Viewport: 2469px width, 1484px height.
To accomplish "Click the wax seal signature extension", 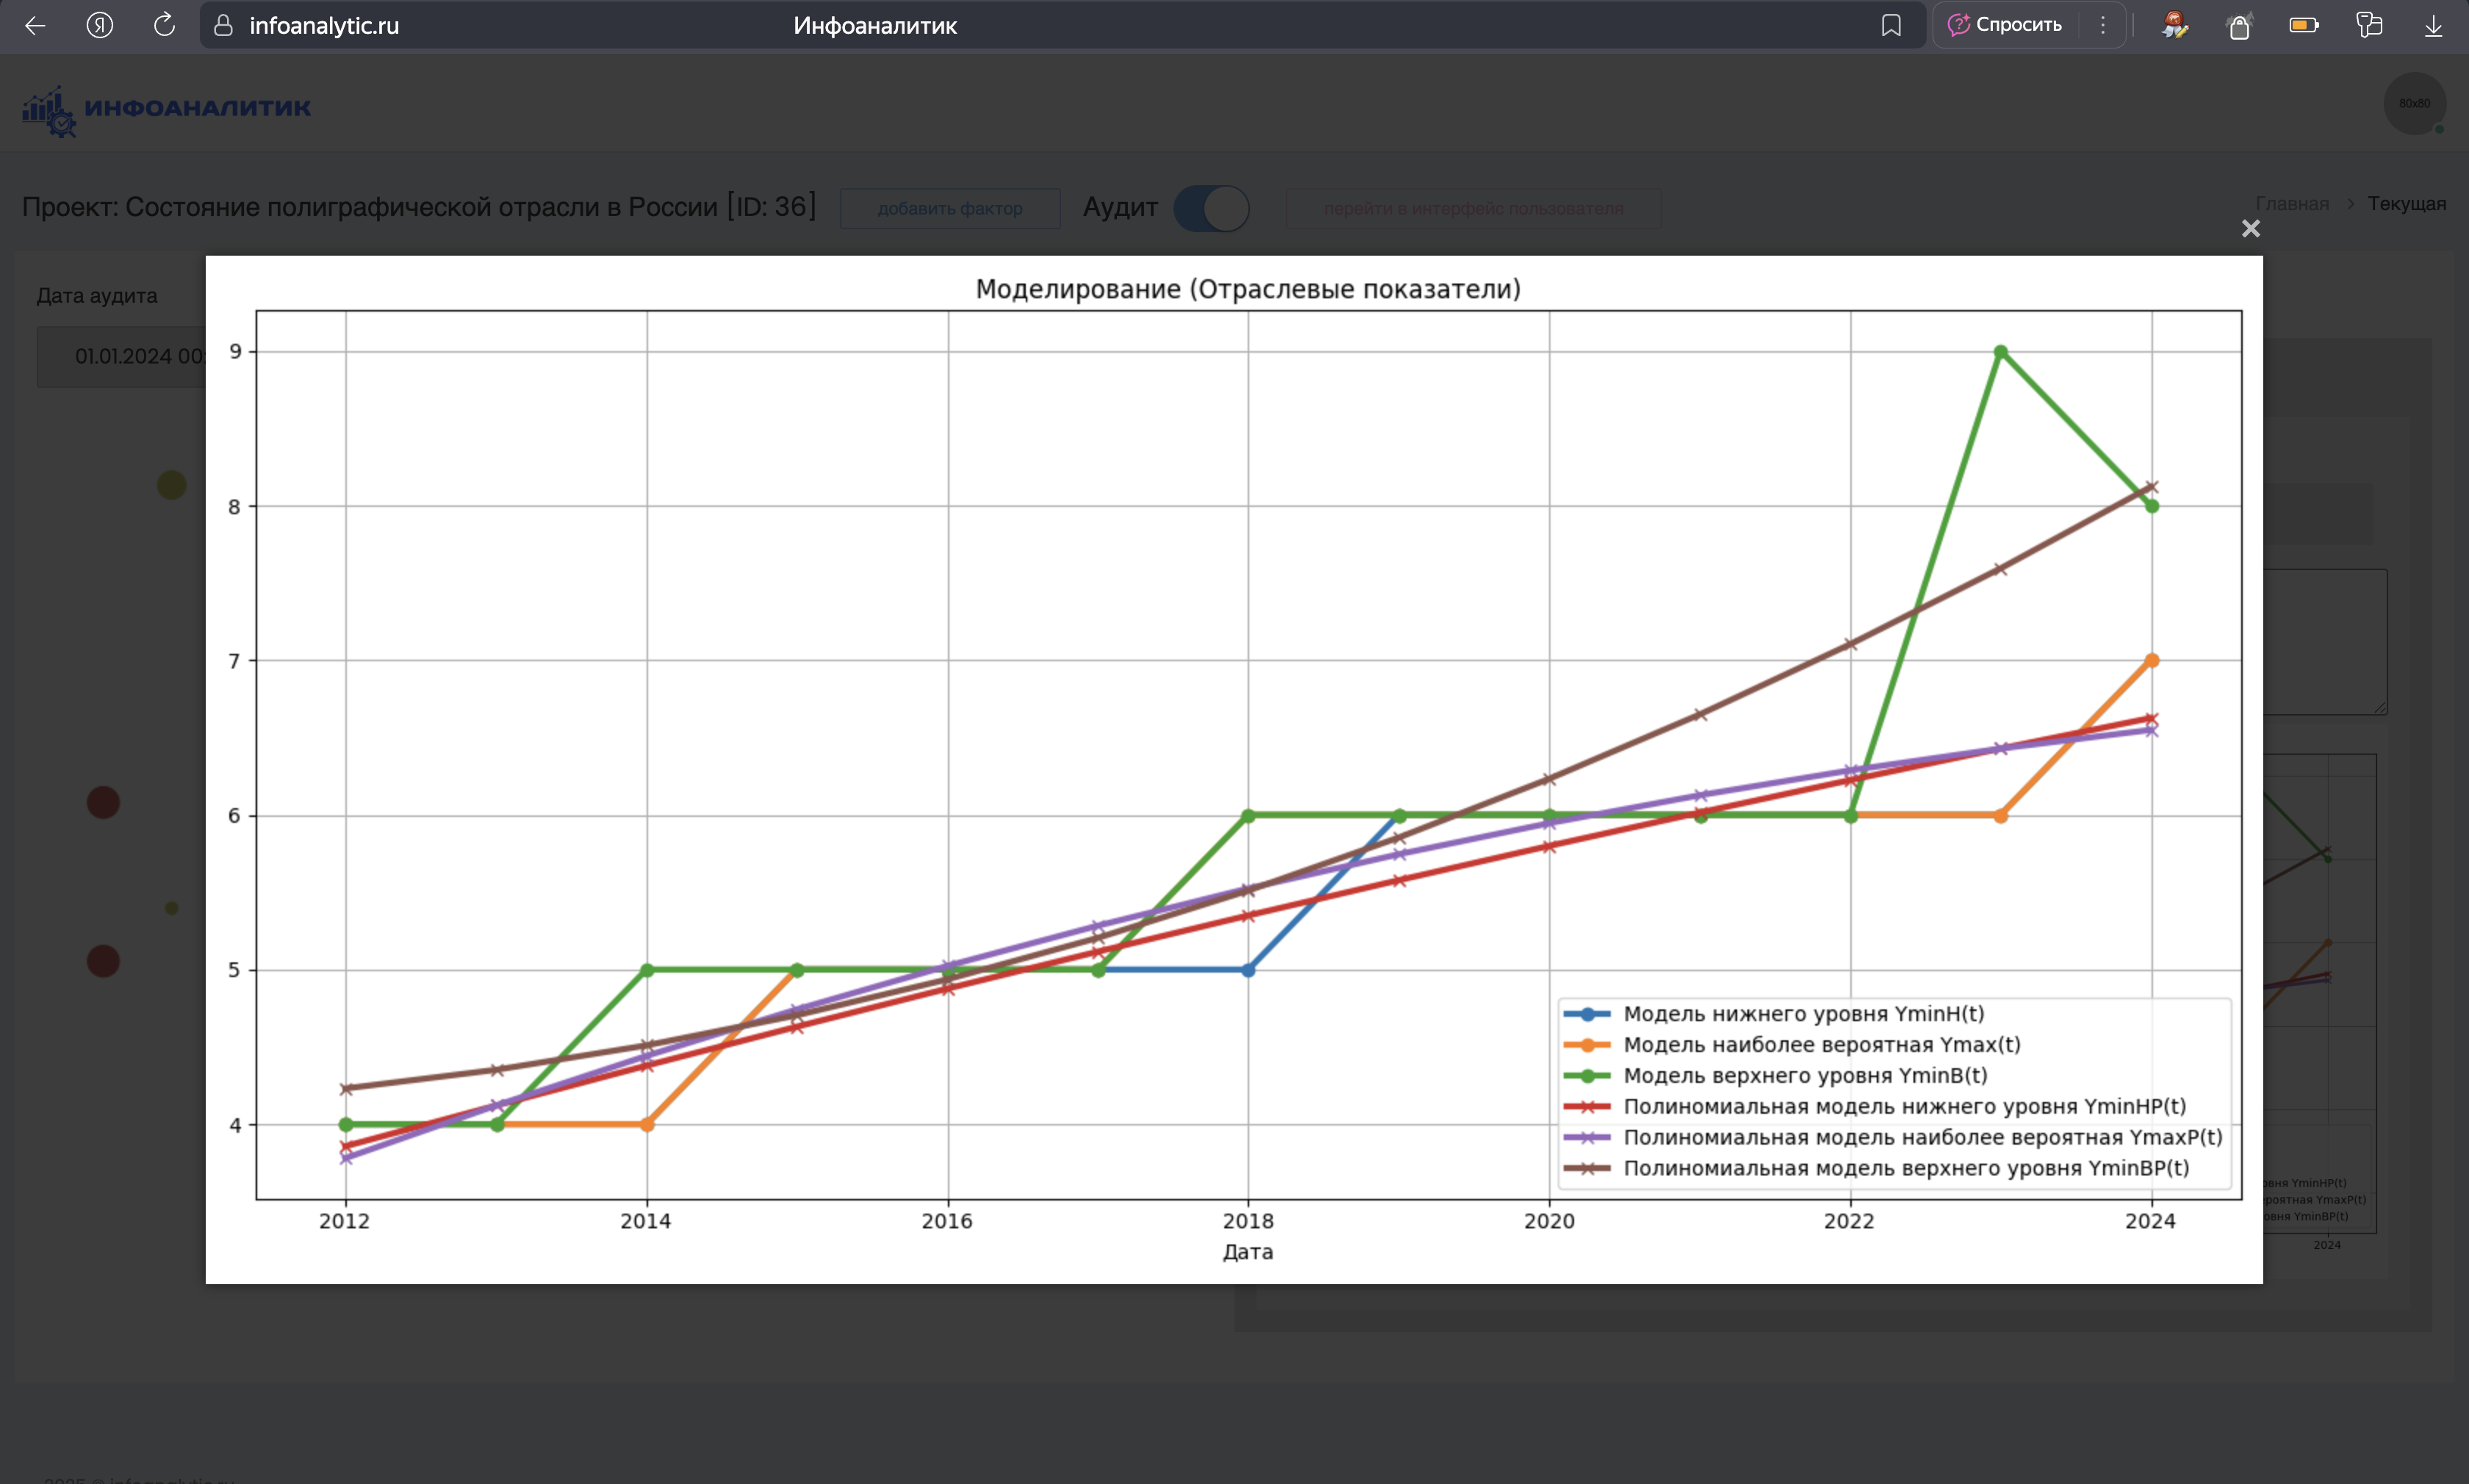I will coord(2174,25).
